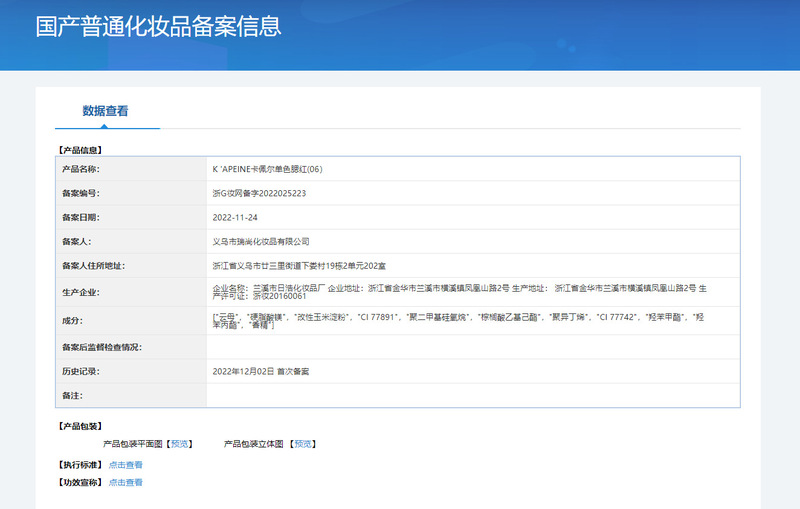Click the 历史记录 entry 2022年12月02日 首次备案
Viewport: 800px width, 509px height.
261,371
